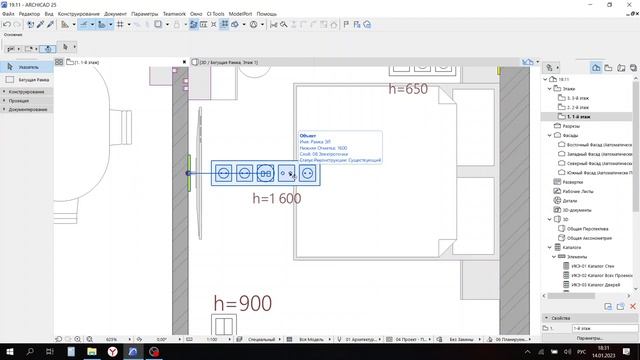640x360 pixels.
Task: Click the find and select magnifier icon
Action: click(x=284, y=24)
